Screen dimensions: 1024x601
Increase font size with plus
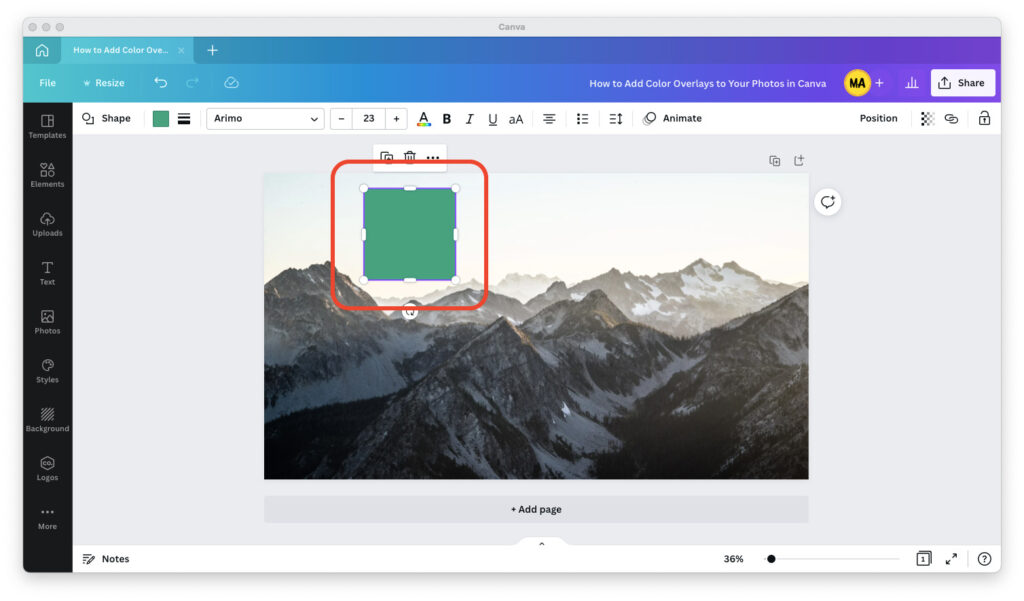click(396, 118)
